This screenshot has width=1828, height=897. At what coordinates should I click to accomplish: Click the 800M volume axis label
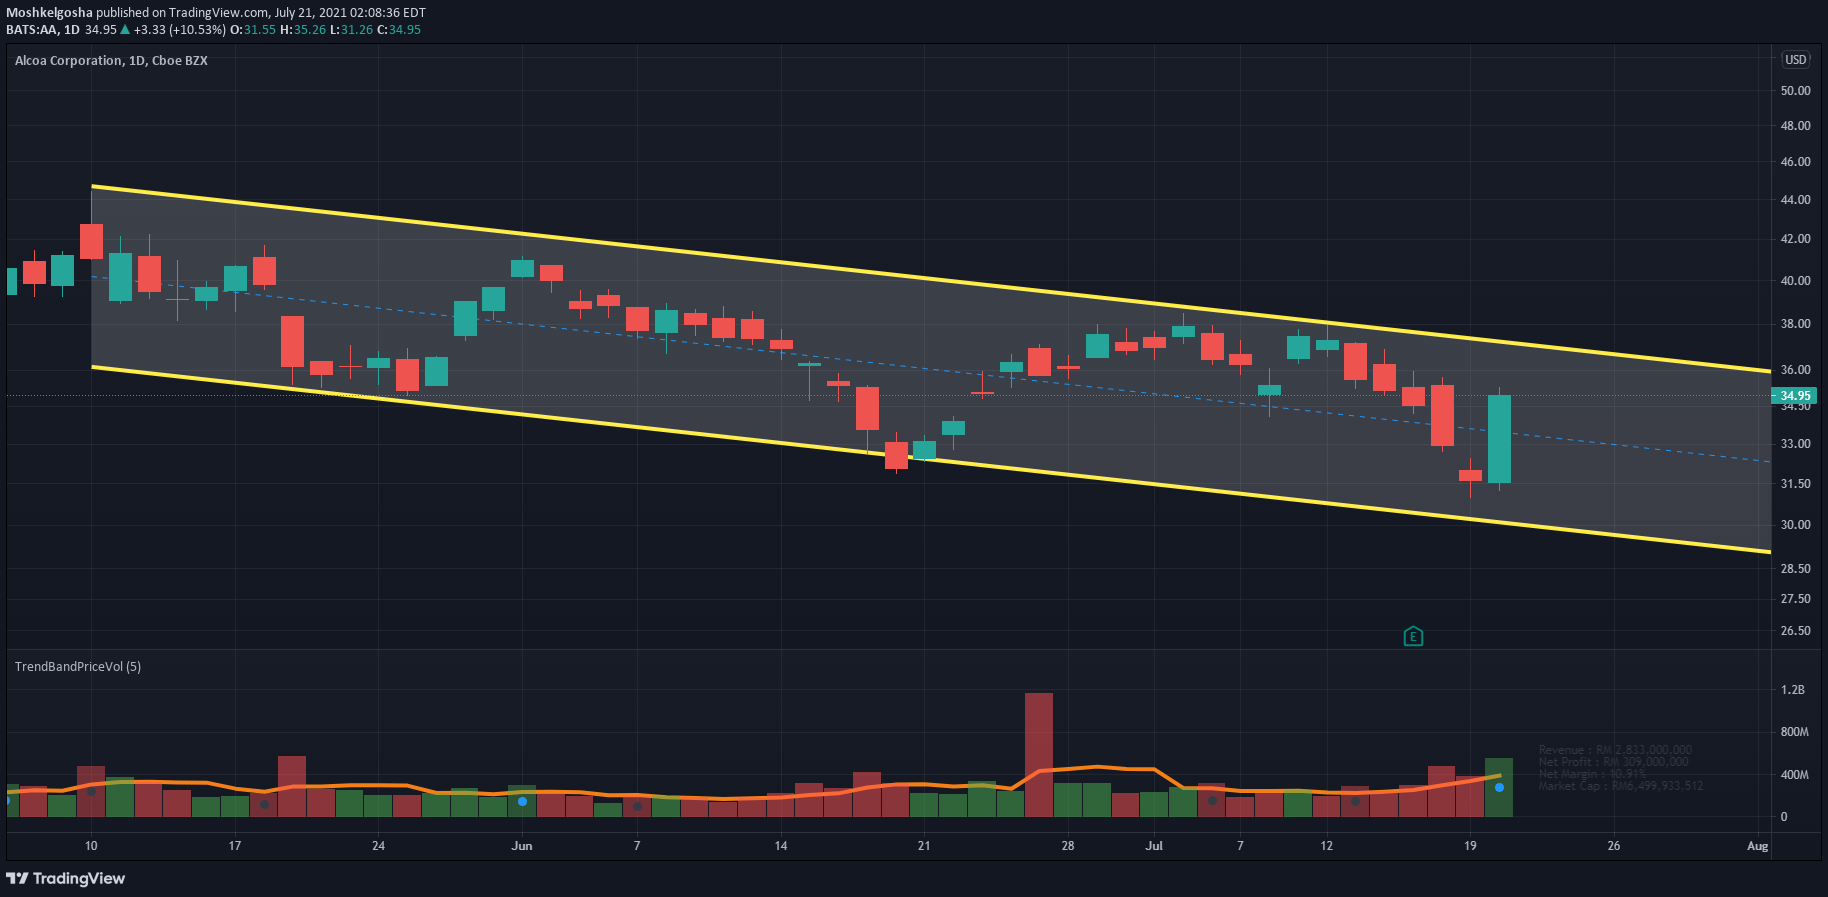[x=1795, y=732]
